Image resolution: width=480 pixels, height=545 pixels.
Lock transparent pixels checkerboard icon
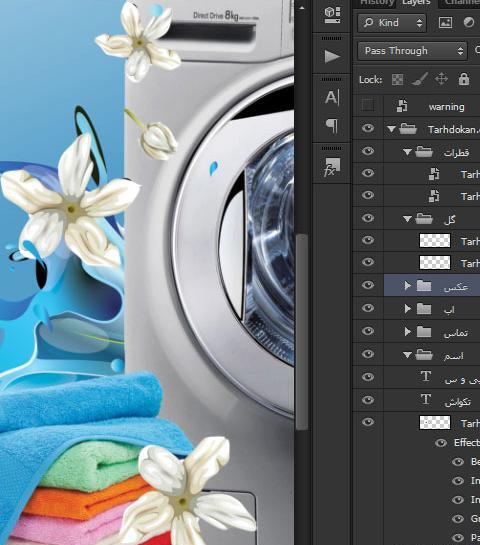point(397,80)
